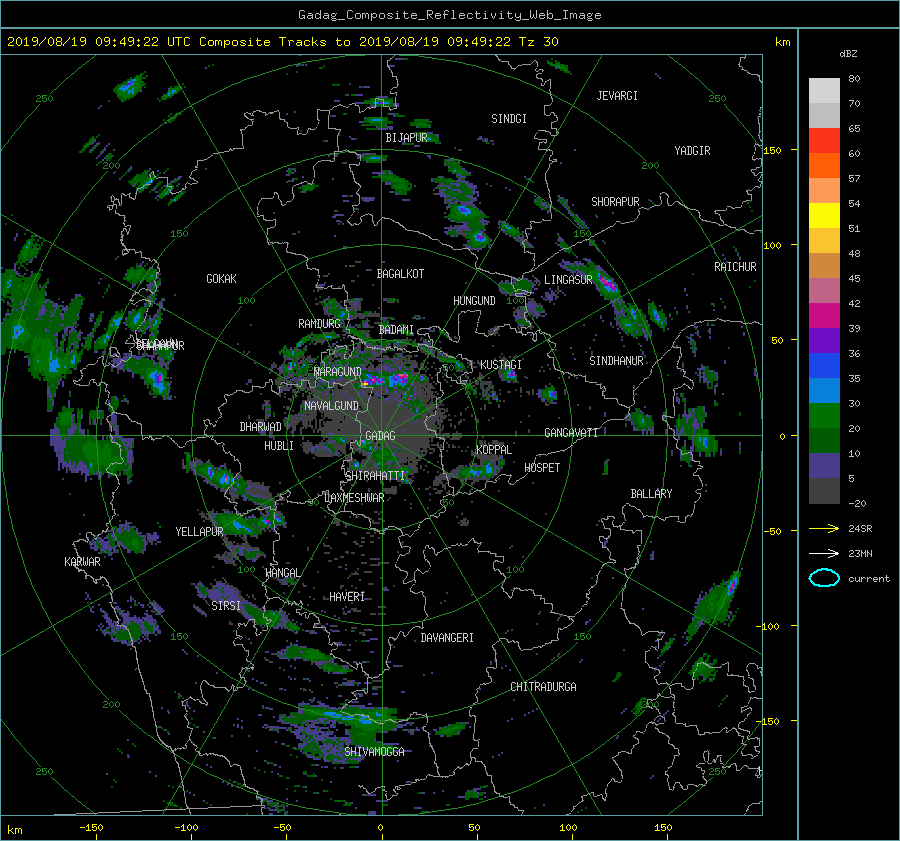Click the SHIVAMOGGA city label
Image resolution: width=900 pixels, height=841 pixels.
(374, 752)
